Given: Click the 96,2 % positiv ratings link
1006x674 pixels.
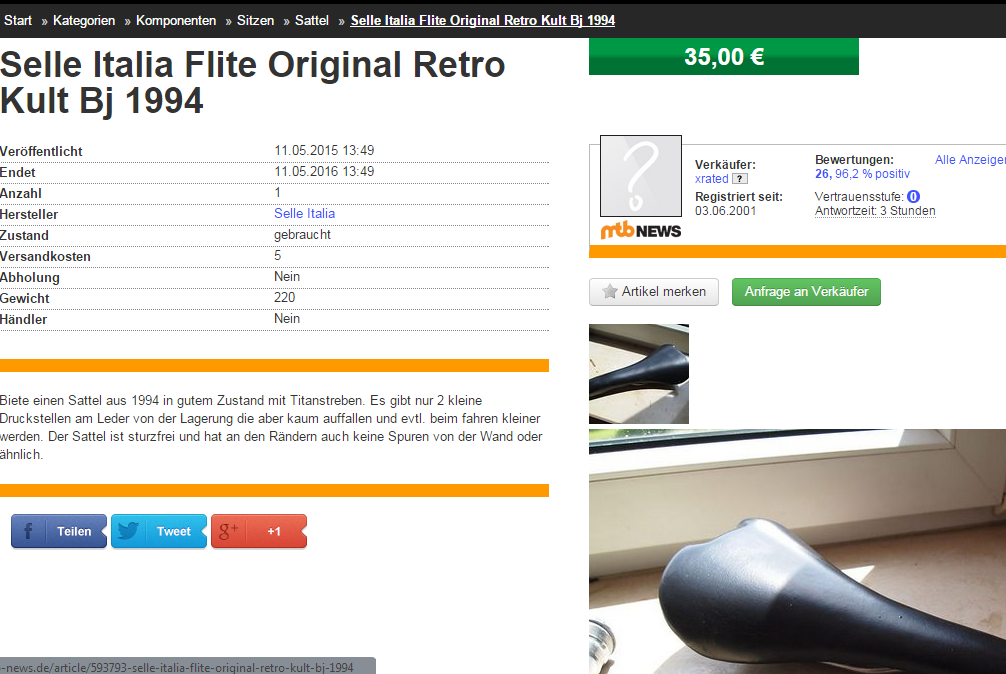Looking at the screenshot, I should [x=872, y=174].
